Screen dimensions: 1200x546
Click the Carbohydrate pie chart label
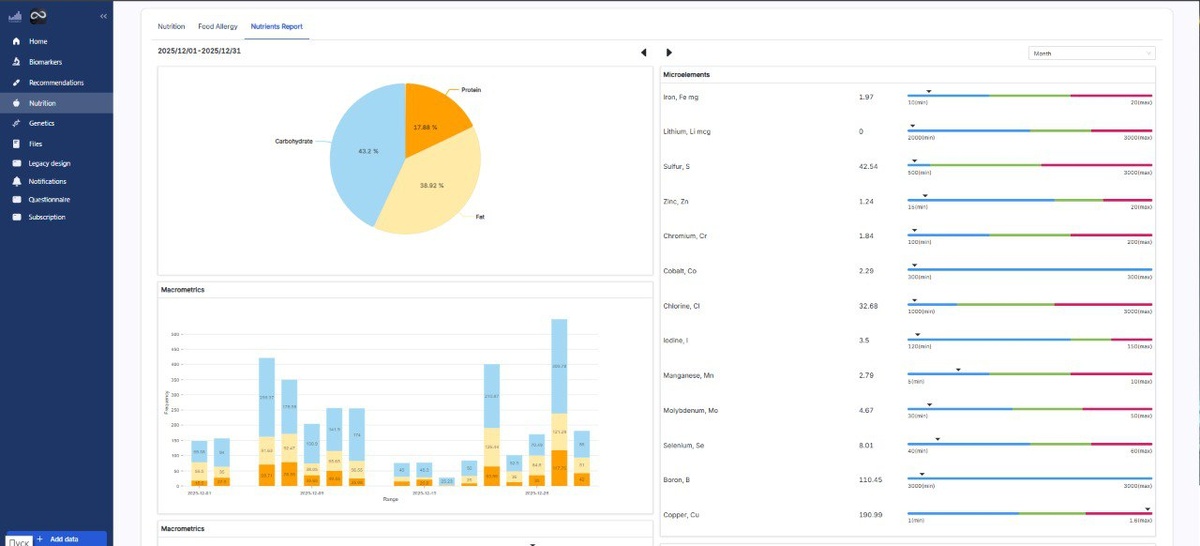pyautogui.click(x=294, y=142)
